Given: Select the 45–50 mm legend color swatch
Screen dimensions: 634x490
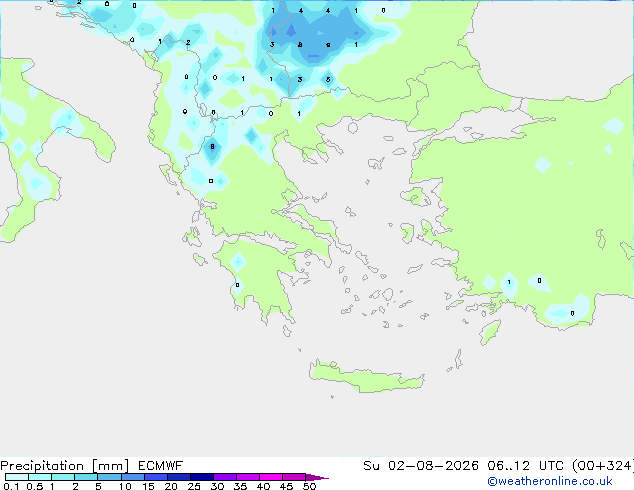Looking at the screenshot, I should (x=294, y=477).
